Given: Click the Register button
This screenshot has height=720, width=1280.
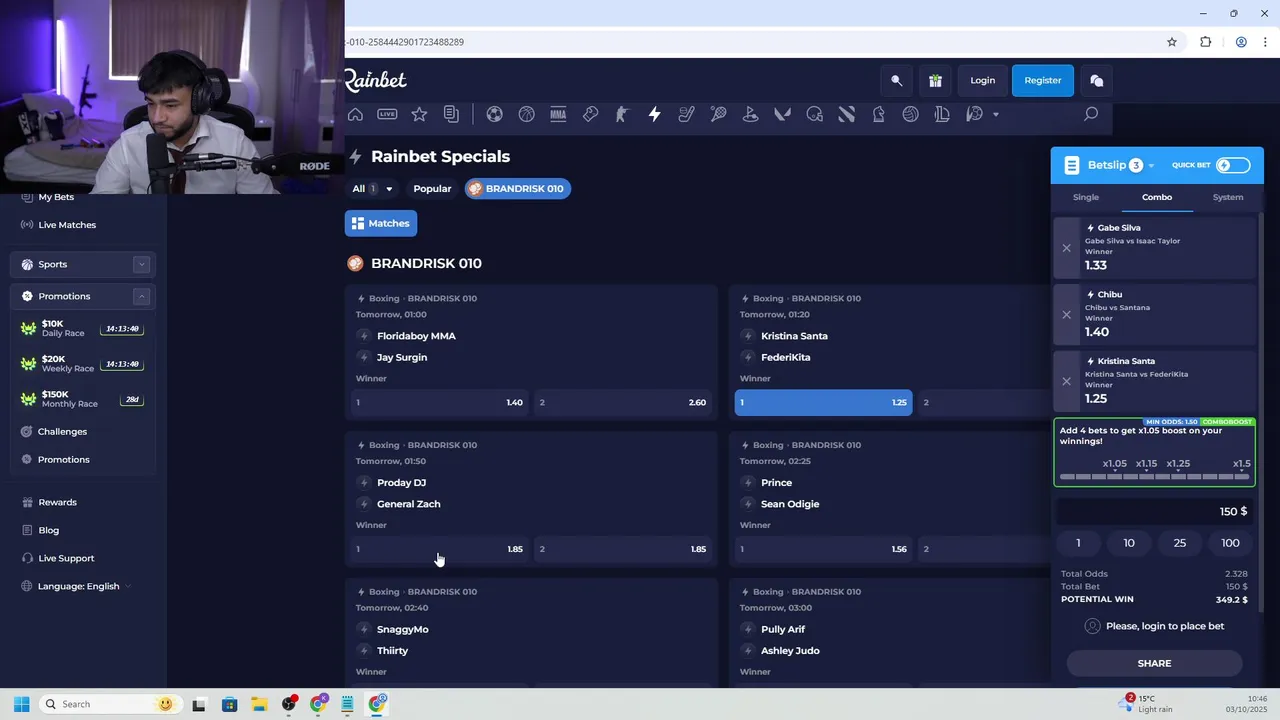Looking at the screenshot, I should [1042, 80].
